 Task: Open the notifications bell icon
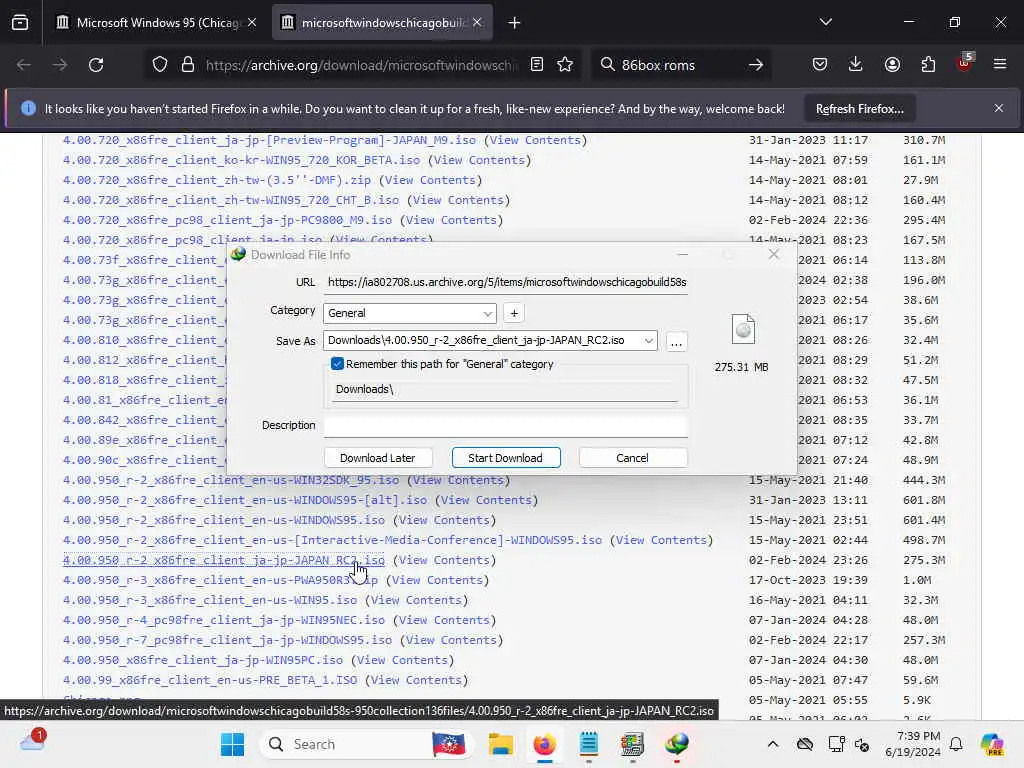956,744
